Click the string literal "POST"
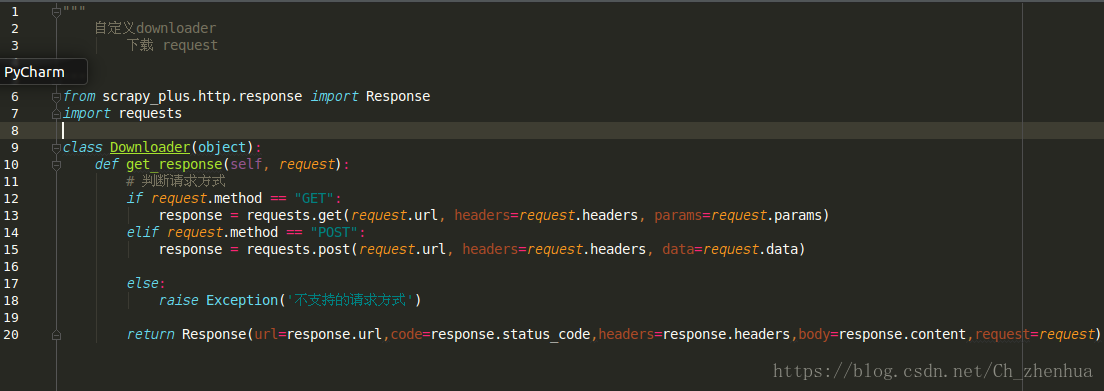This screenshot has width=1104, height=391. point(334,232)
